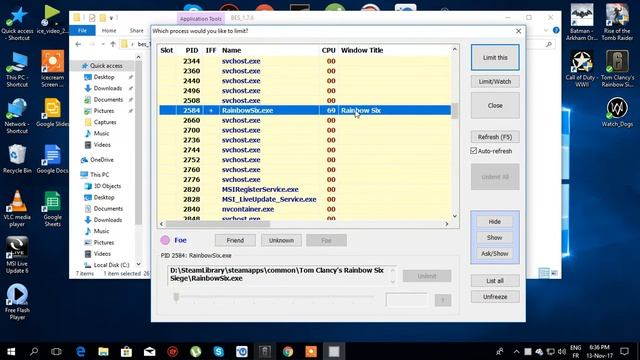The height and width of the screenshot is (360, 640).
Task: Select OneDrive in Explorer sidebar
Action: (102, 160)
